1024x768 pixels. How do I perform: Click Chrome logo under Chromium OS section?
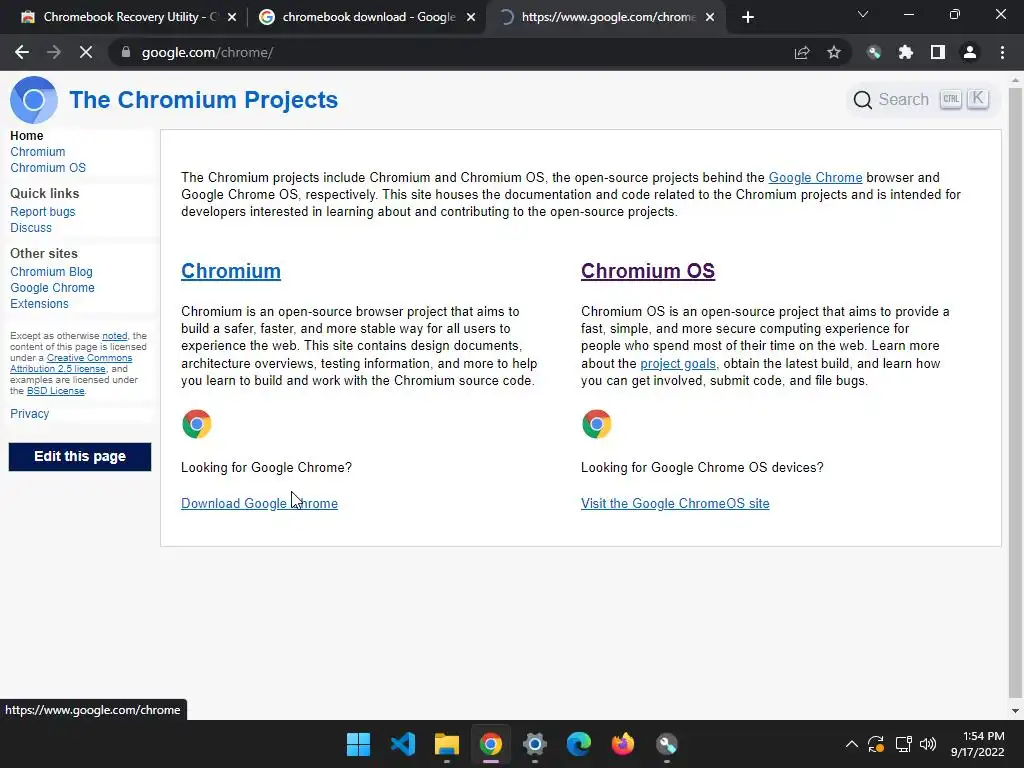pyautogui.click(x=596, y=424)
